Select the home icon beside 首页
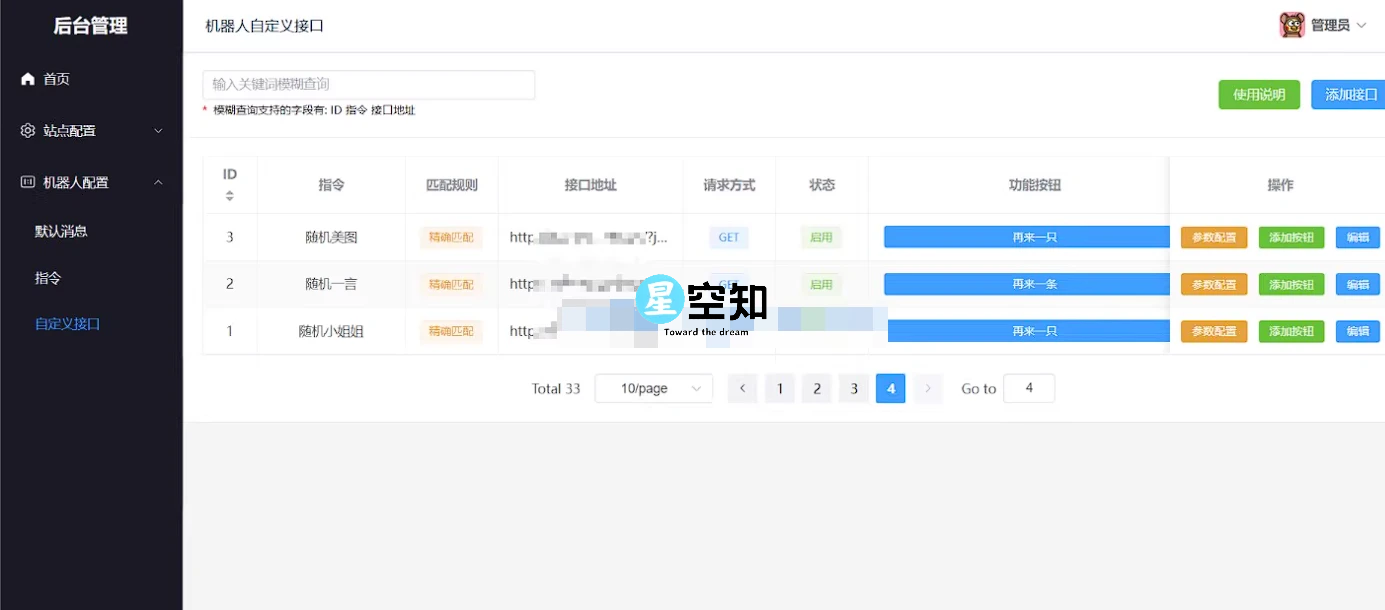The width and height of the screenshot is (1385, 610). [26, 79]
